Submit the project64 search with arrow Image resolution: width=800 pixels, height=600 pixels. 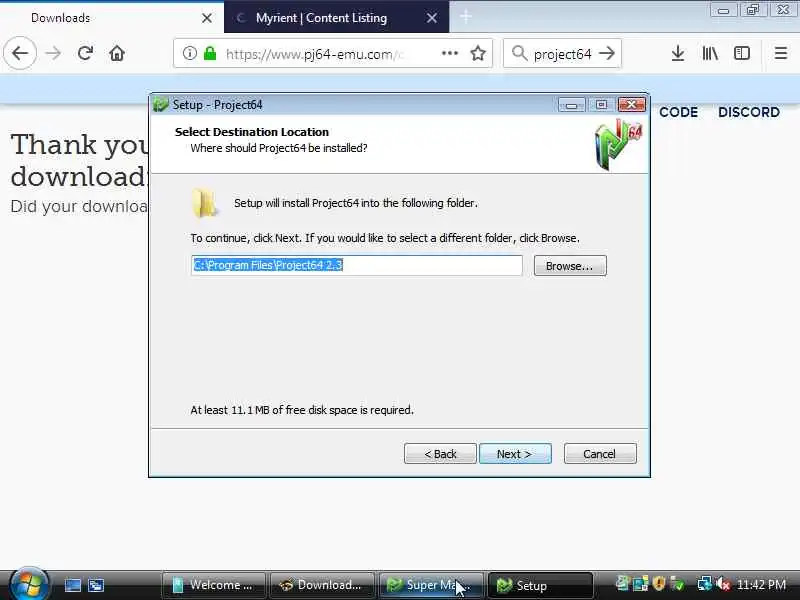click(607, 53)
